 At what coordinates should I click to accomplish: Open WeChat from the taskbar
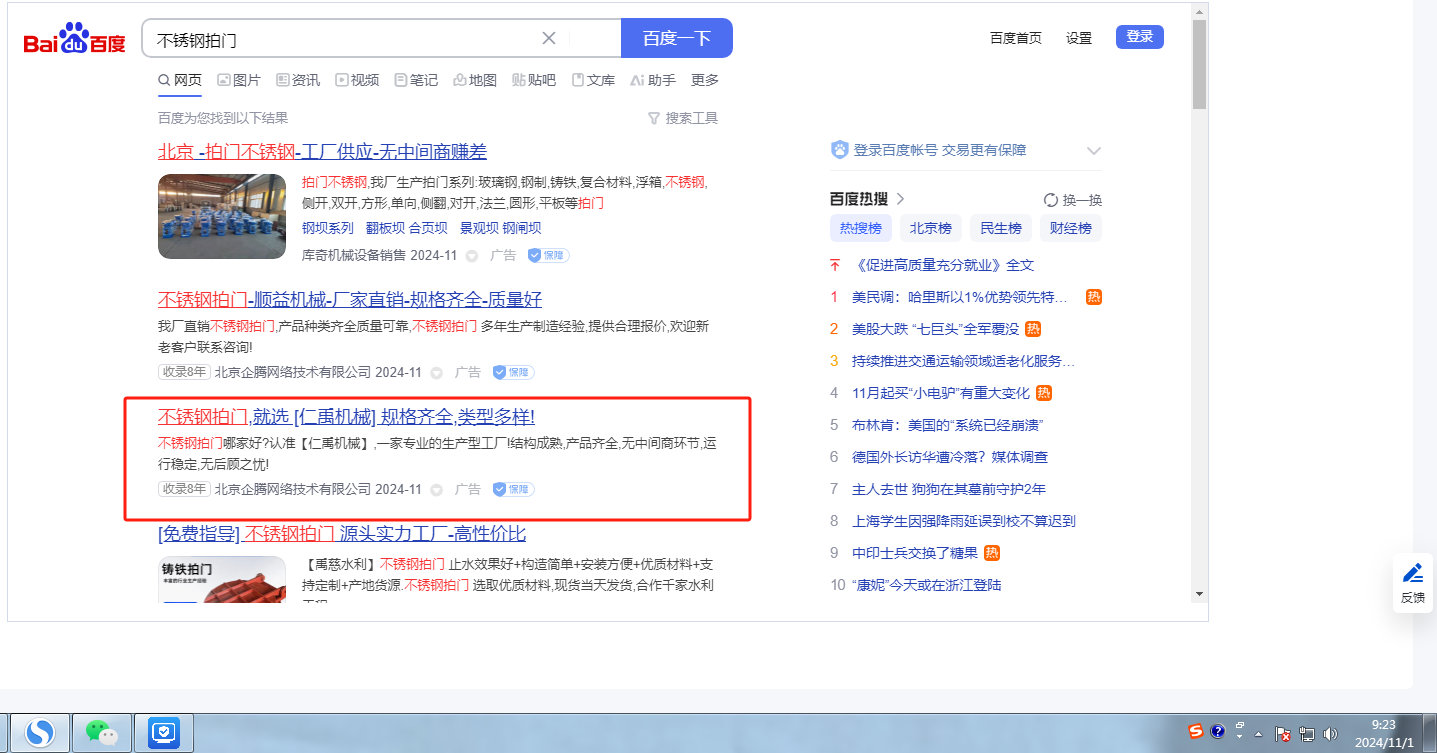pyautogui.click(x=101, y=733)
